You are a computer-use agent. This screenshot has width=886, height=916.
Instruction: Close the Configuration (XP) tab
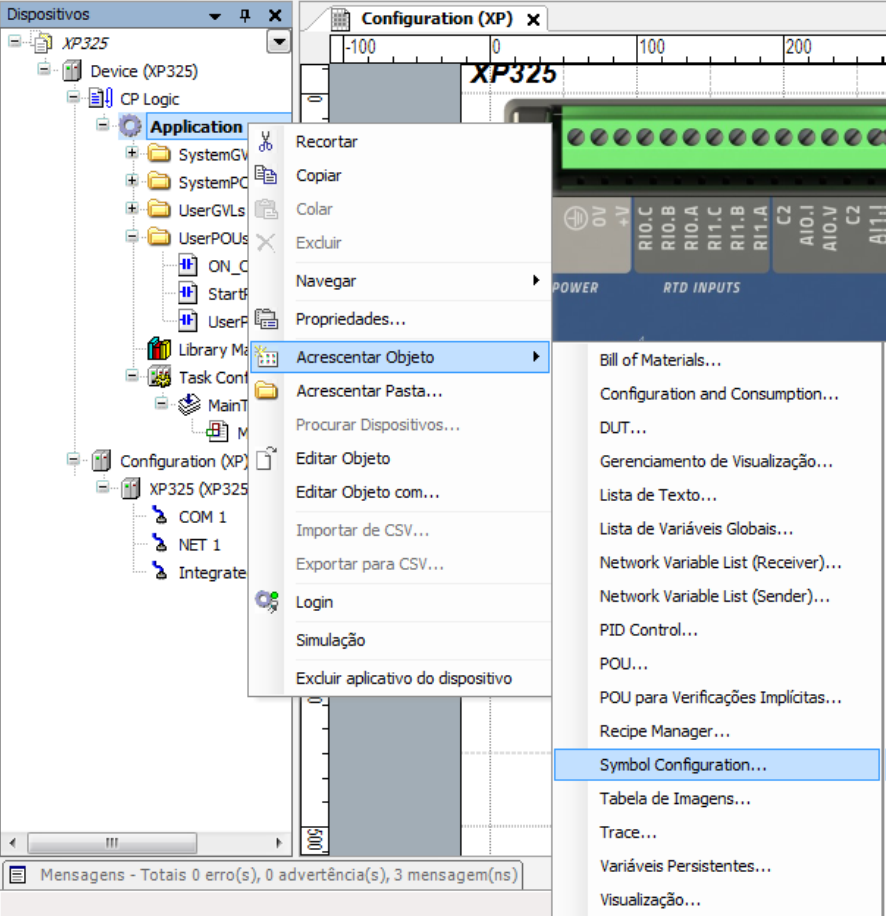pyautogui.click(x=533, y=20)
